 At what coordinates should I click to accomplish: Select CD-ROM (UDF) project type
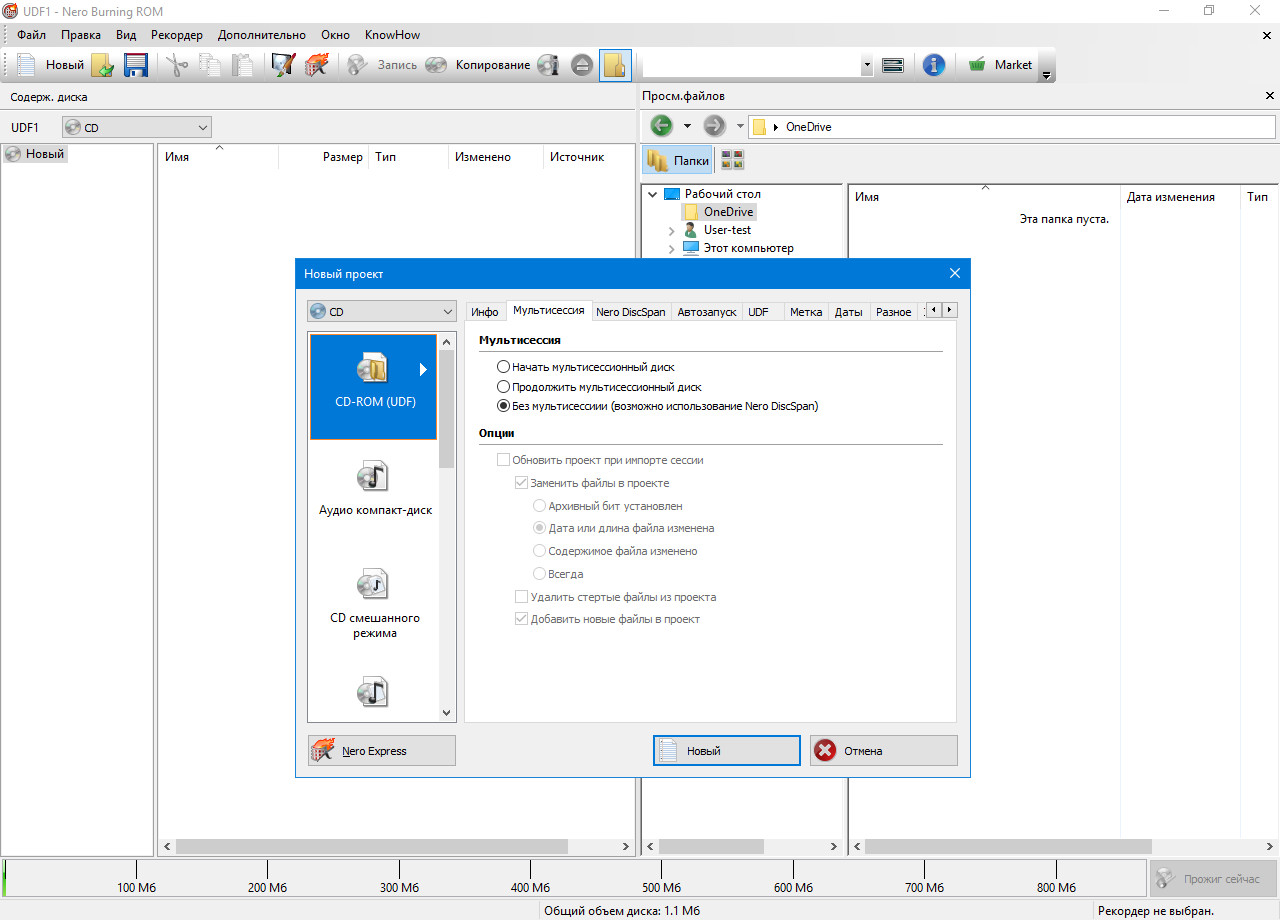[x=373, y=386]
